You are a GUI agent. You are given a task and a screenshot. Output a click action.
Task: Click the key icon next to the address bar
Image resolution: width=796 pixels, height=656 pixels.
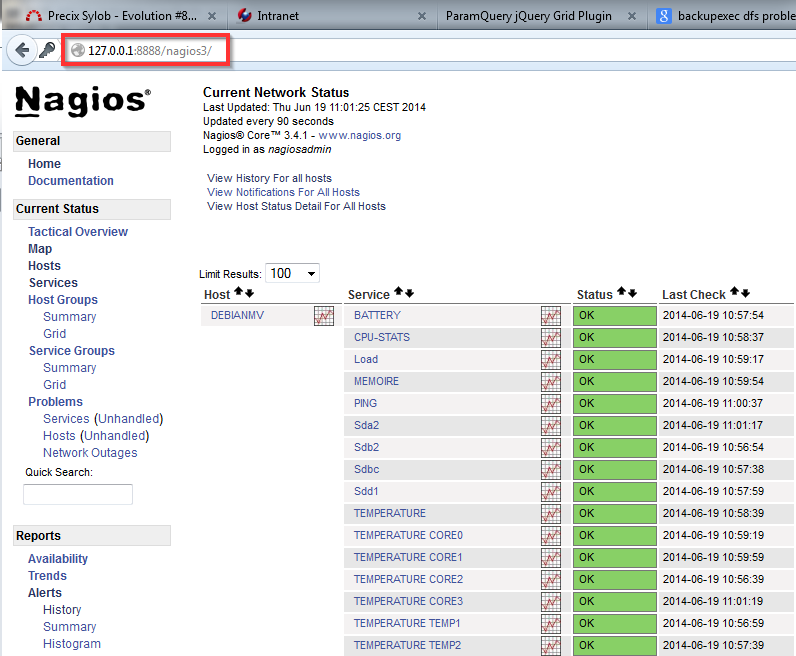tap(47, 50)
